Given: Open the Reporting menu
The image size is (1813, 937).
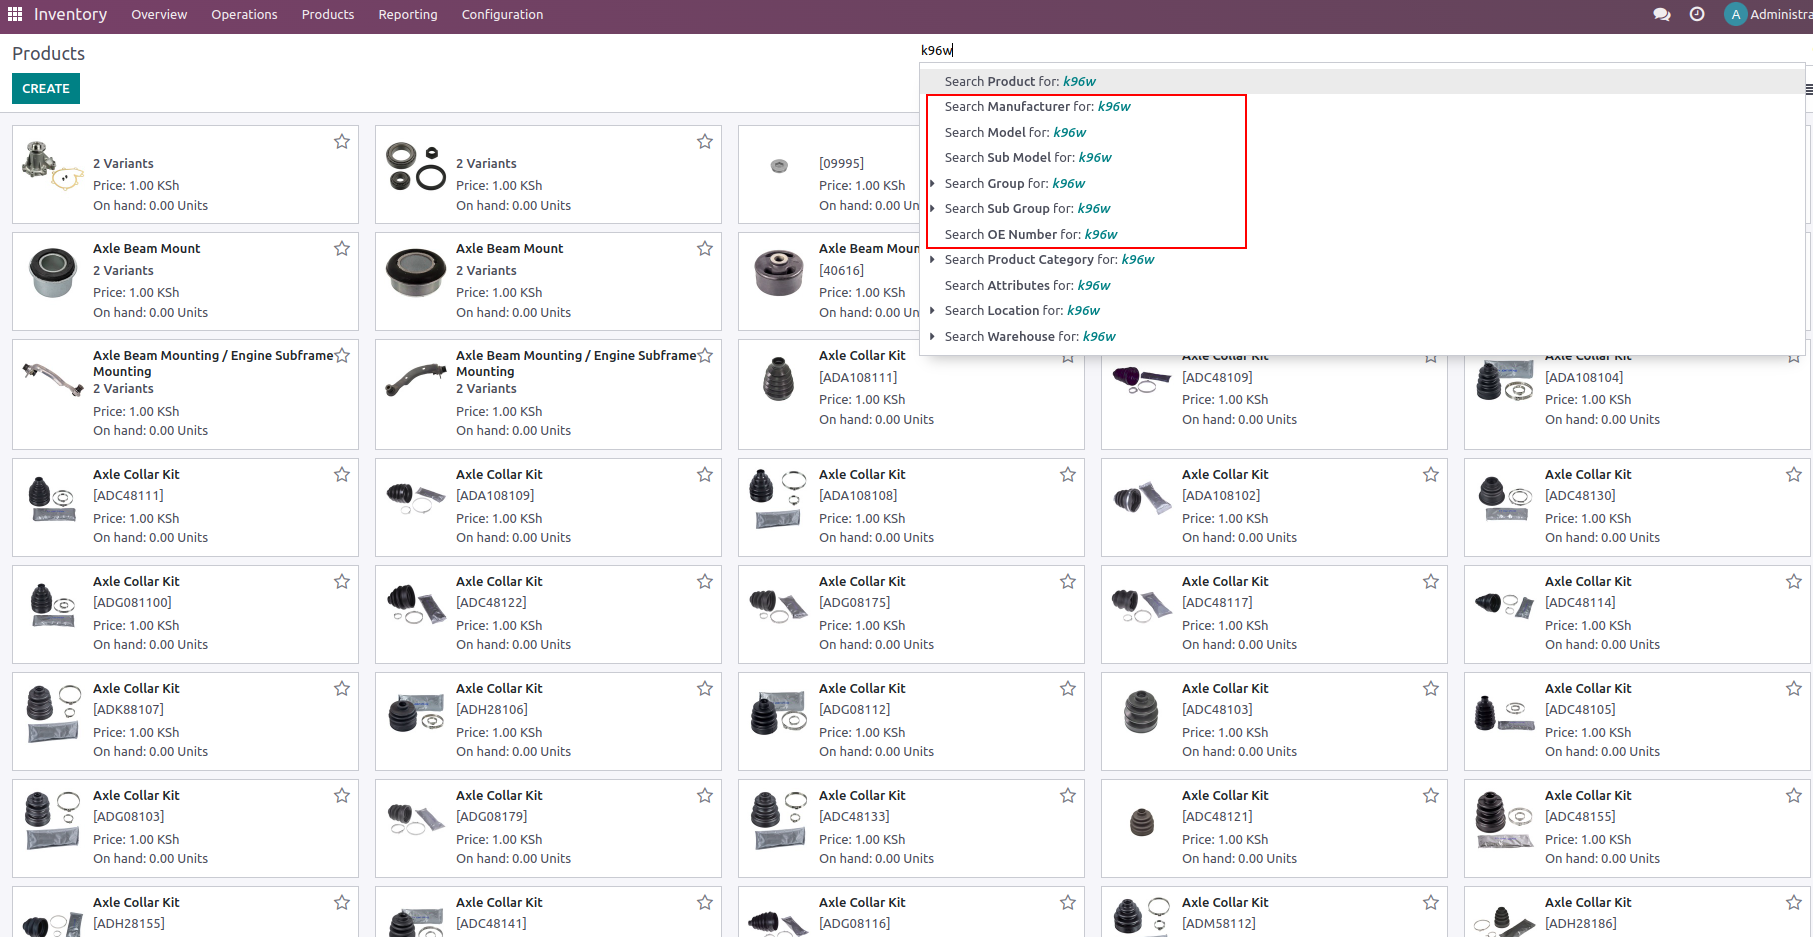Looking at the screenshot, I should 407,15.
